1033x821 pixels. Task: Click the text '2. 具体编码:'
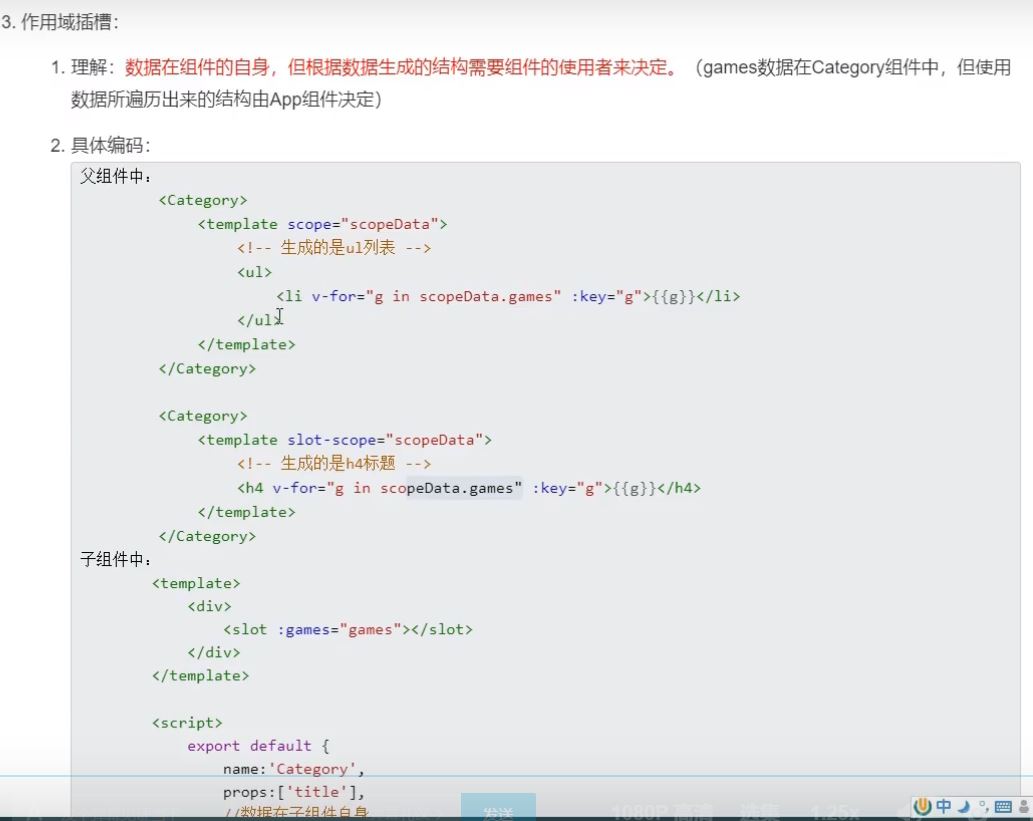(x=101, y=145)
